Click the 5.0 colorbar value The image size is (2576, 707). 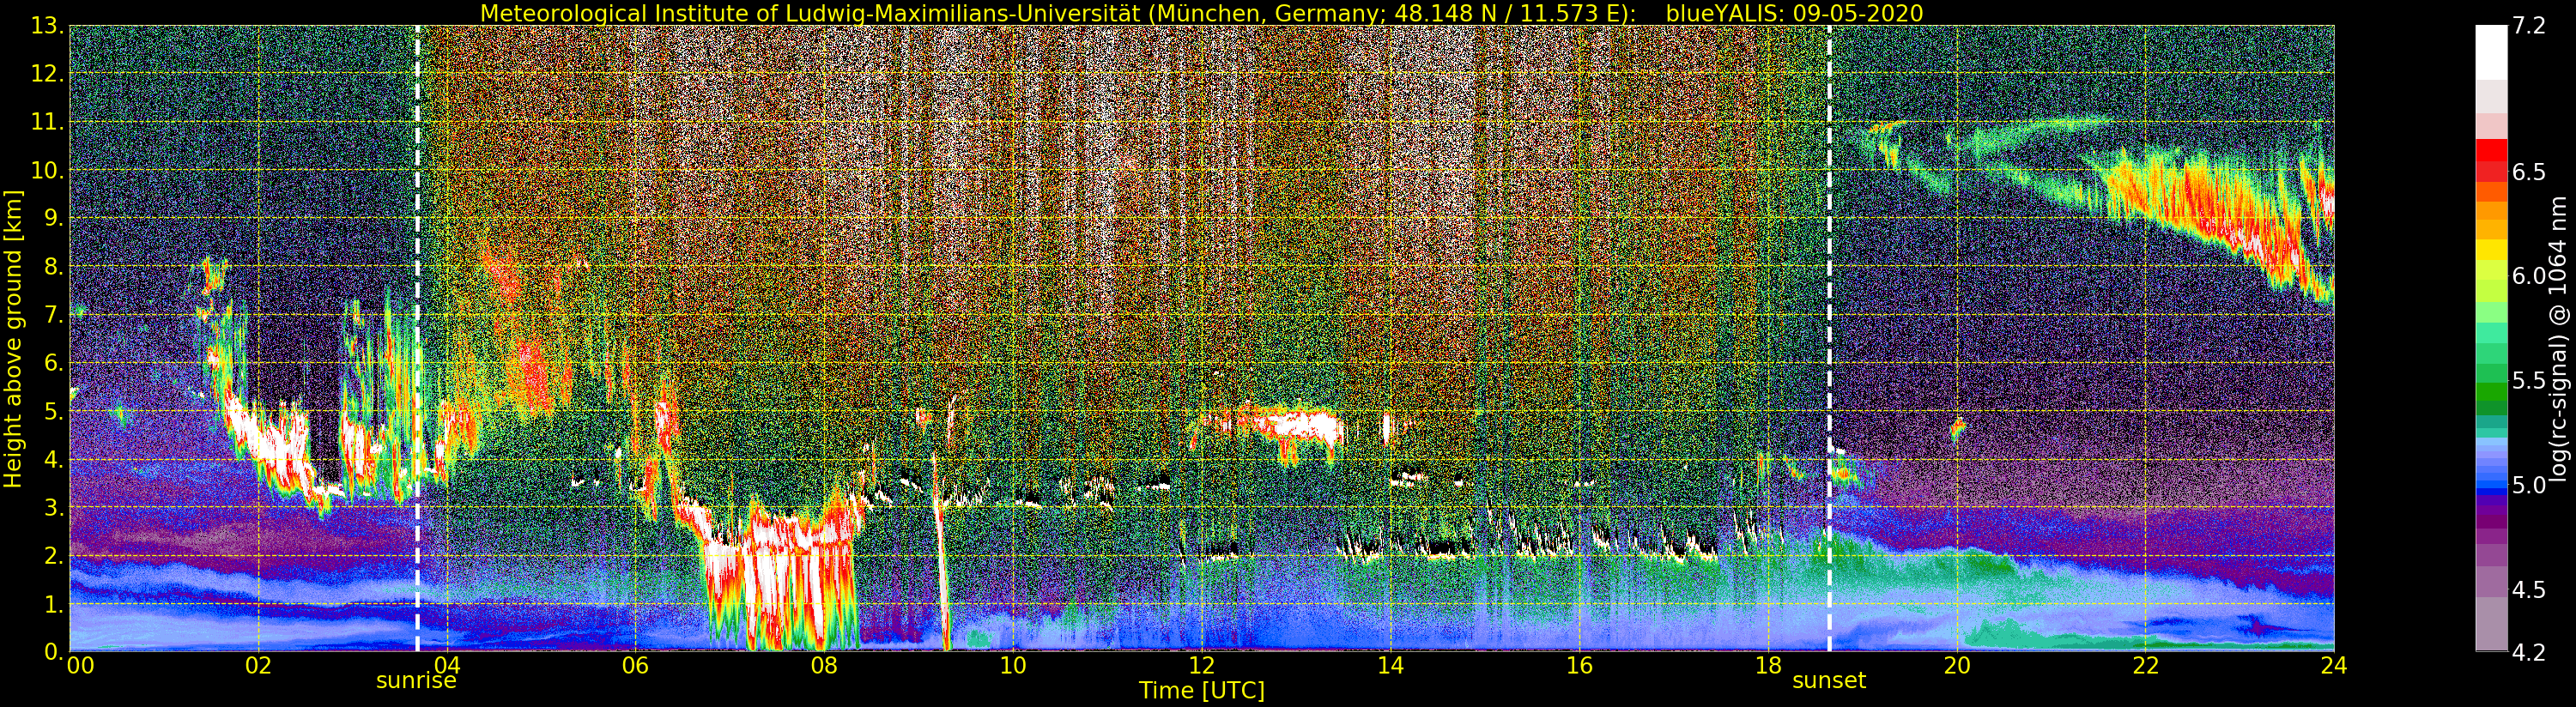coord(2529,485)
